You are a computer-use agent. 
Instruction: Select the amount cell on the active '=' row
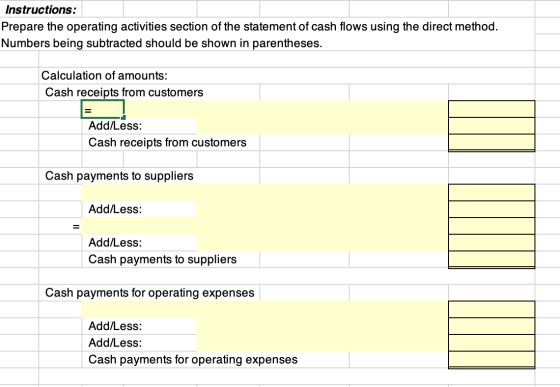click(x=491, y=109)
